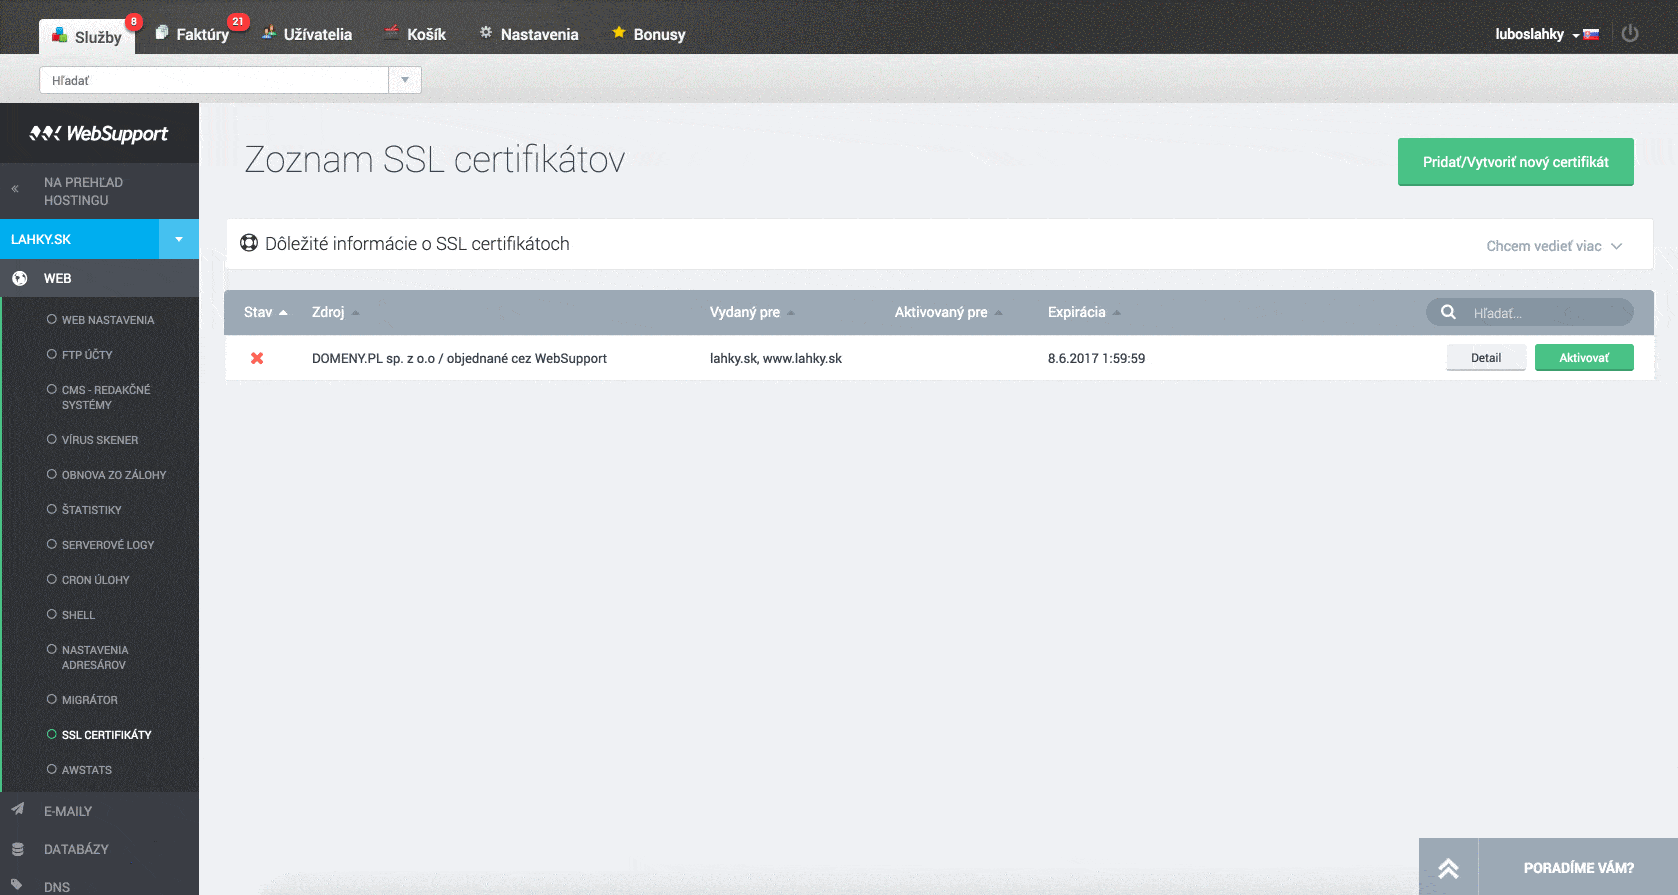Open Obnova zo zálohy
1678x895 pixels.
pos(113,475)
